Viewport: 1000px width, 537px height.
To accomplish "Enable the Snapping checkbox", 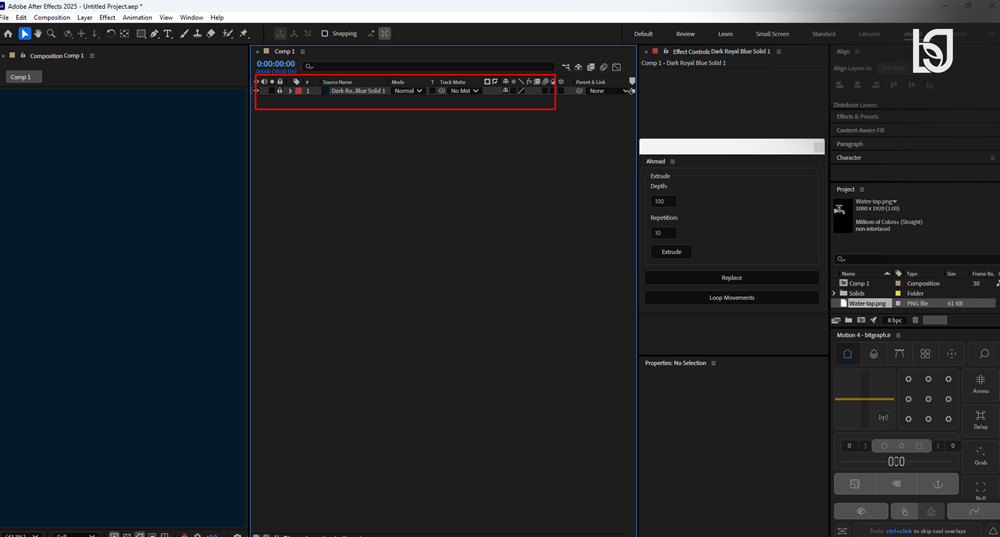I will [x=325, y=34].
